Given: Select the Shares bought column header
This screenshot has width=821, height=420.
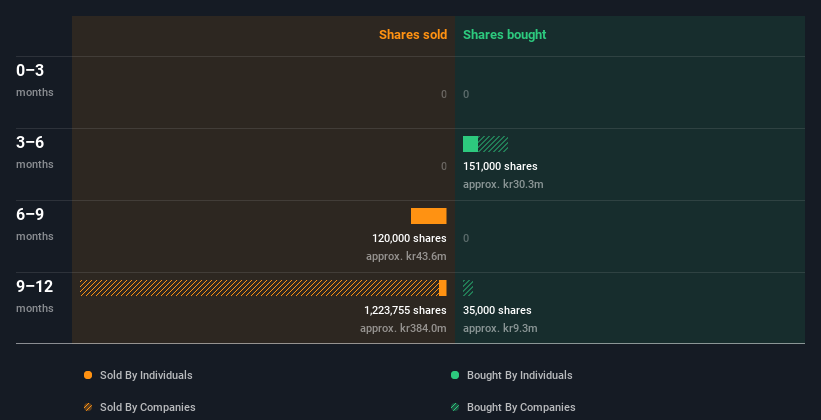Looking at the screenshot, I should (504, 35).
